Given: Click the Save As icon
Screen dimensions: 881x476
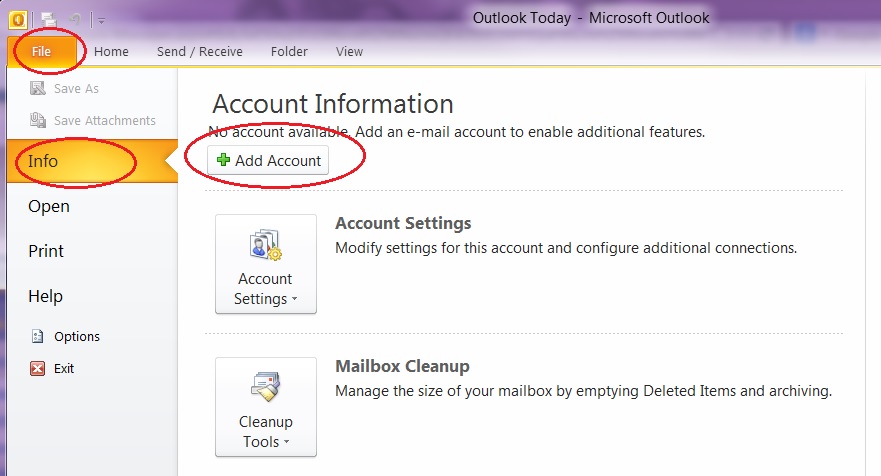Looking at the screenshot, I should pyautogui.click(x=38, y=88).
